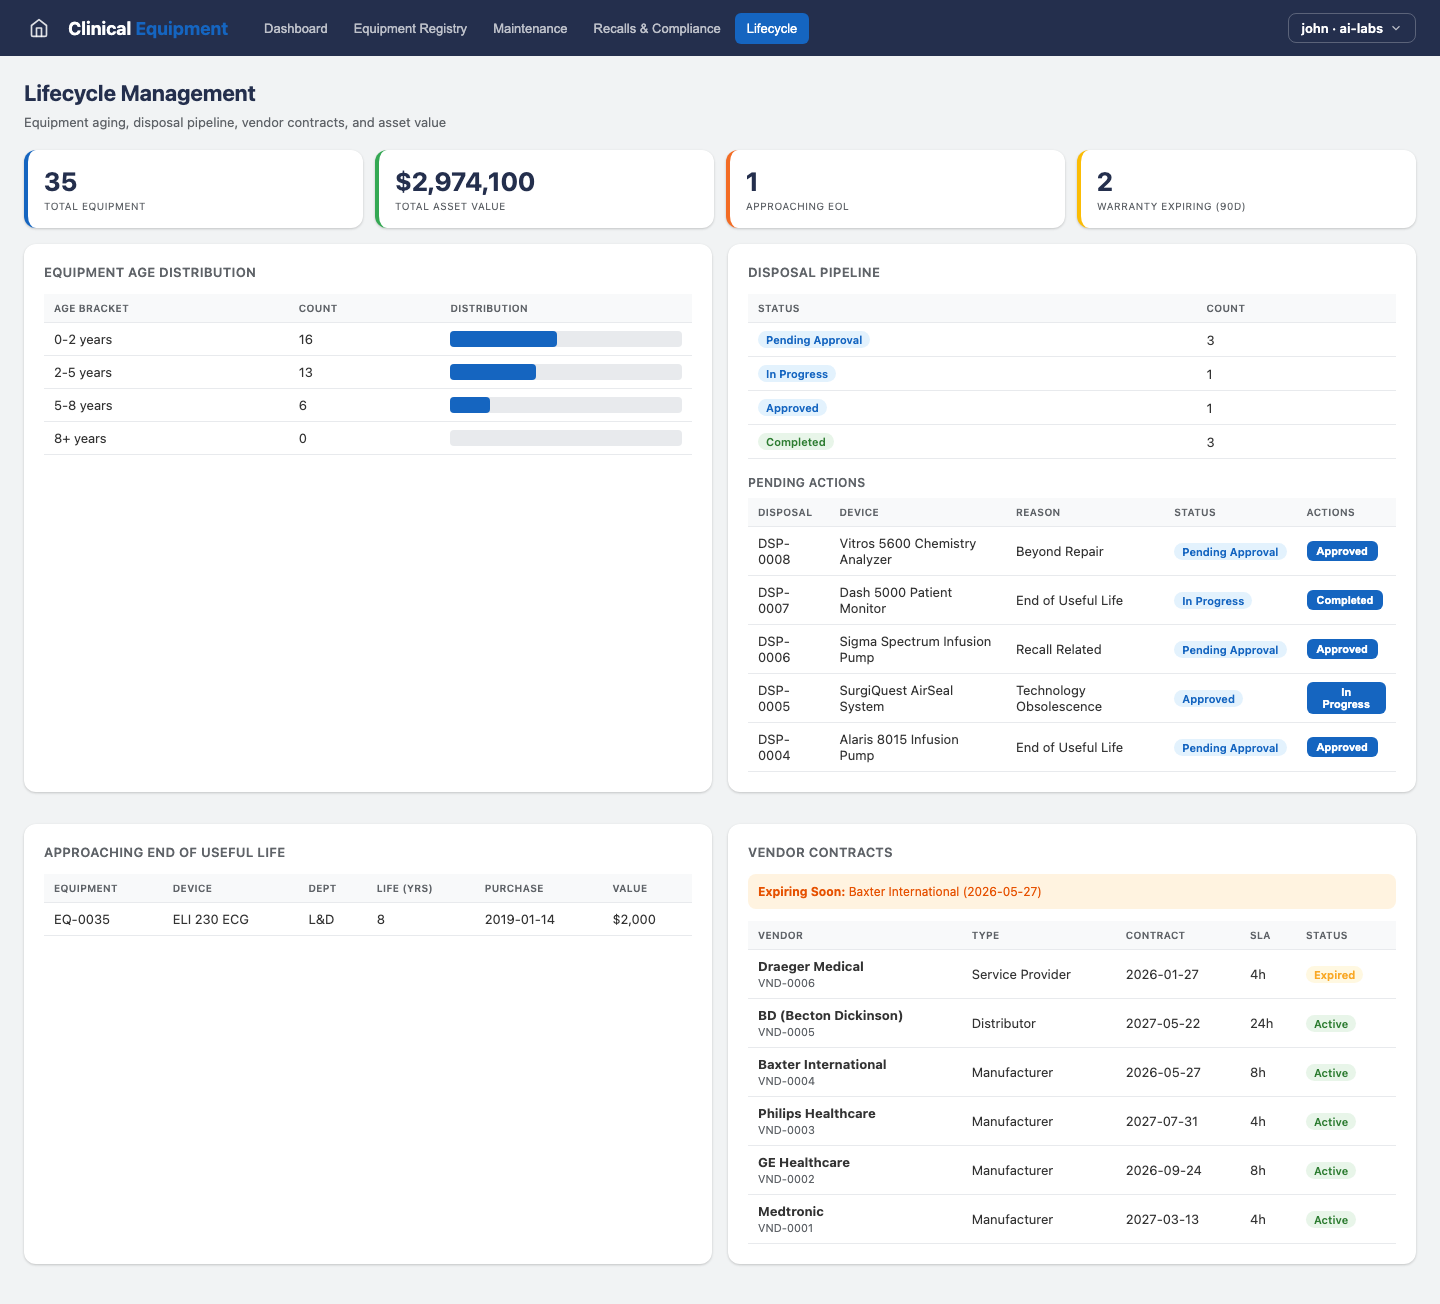Click Draeger Medical's Expired status badge

coord(1334,974)
